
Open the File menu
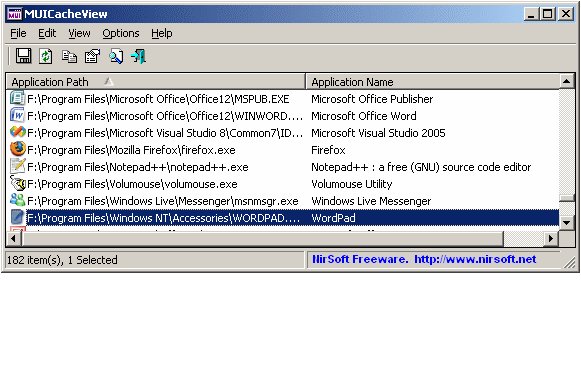[18, 33]
